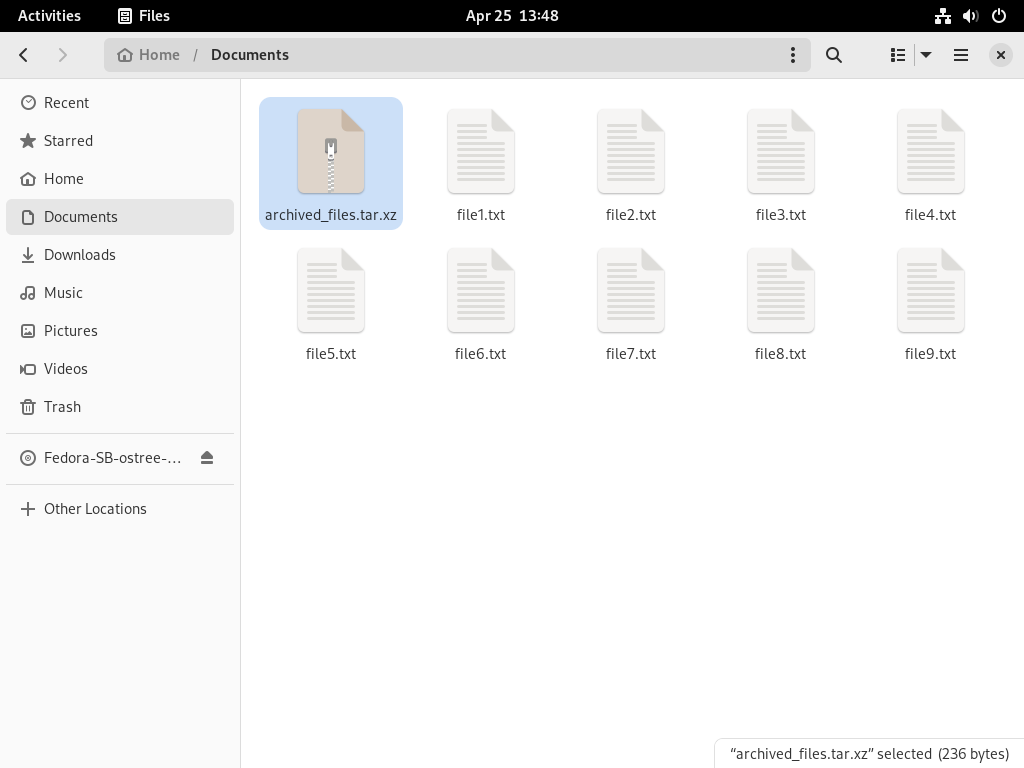Open Downloads in the sidebar
This screenshot has width=1024, height=768.
point(120,255)
